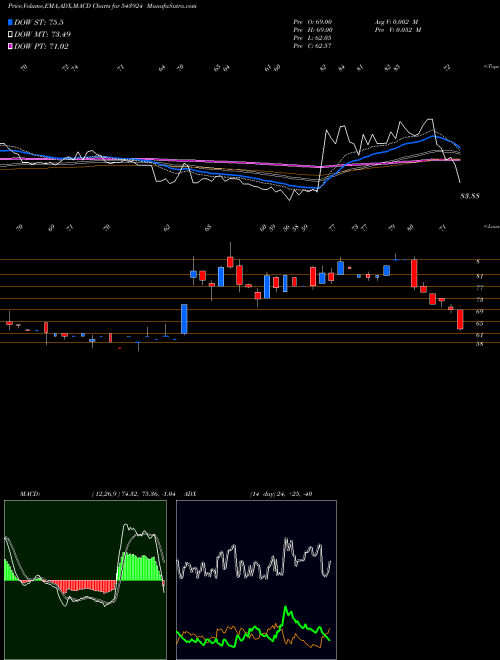Click the ADX (14 day) values text
Image resolution: width=500 pixels, height=660 pixels.
coord(280,494)
